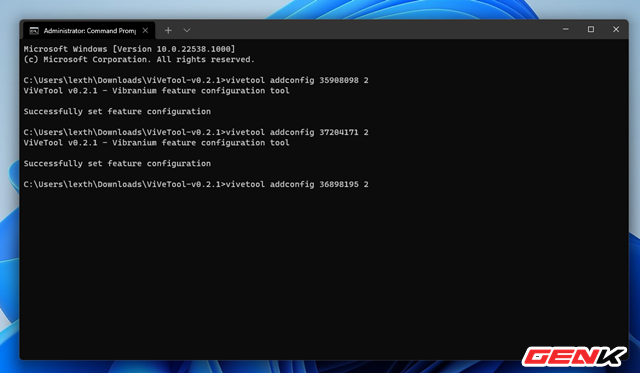This screenshot has height=373, width=640.
Task: Click the second 'ViVeTool v0.2.1 - Vibranium' output line
Action: [x=156, y=143]
